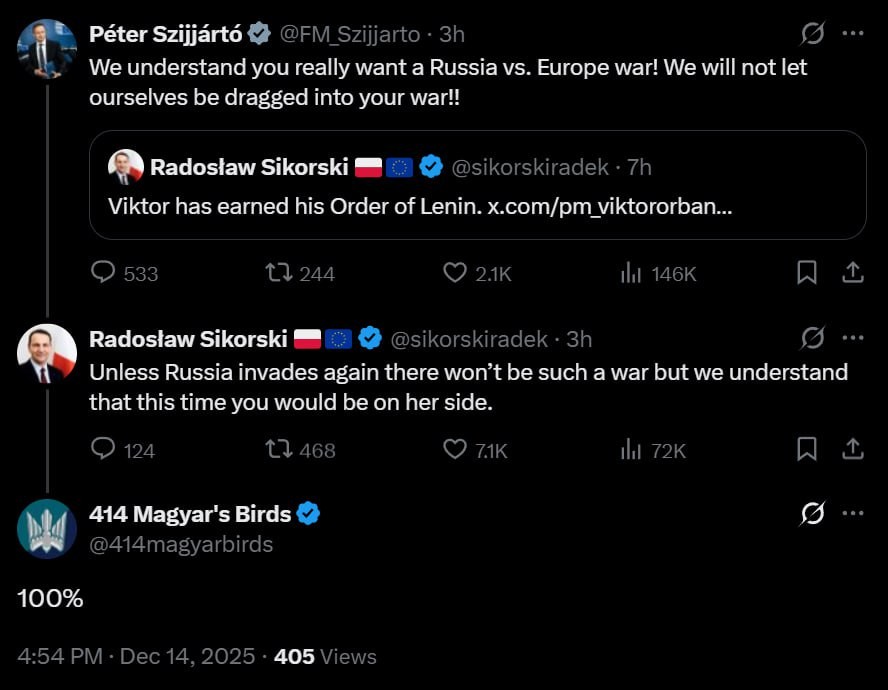This screenshot has height=690, width=888.
Task: Bookmark Péter Szijjártó's tweet
Action: [807, 273]
